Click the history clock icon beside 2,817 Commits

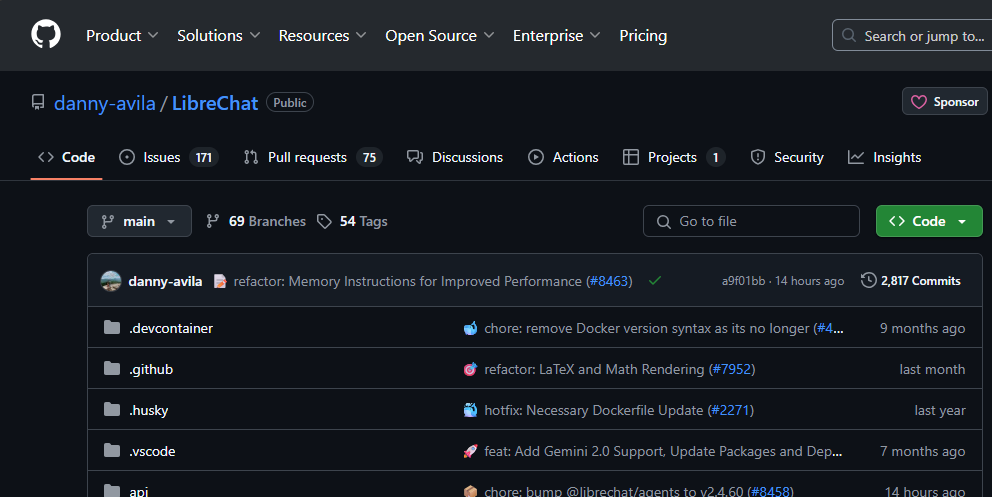click(x=869, y=280)
